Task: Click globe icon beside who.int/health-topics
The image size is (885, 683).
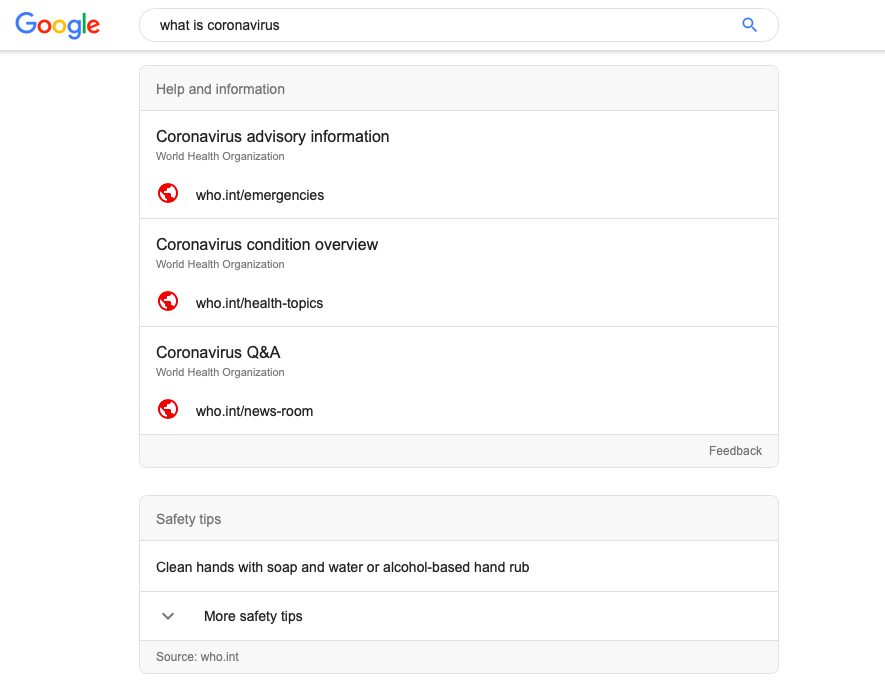Action: pos(168,301)
